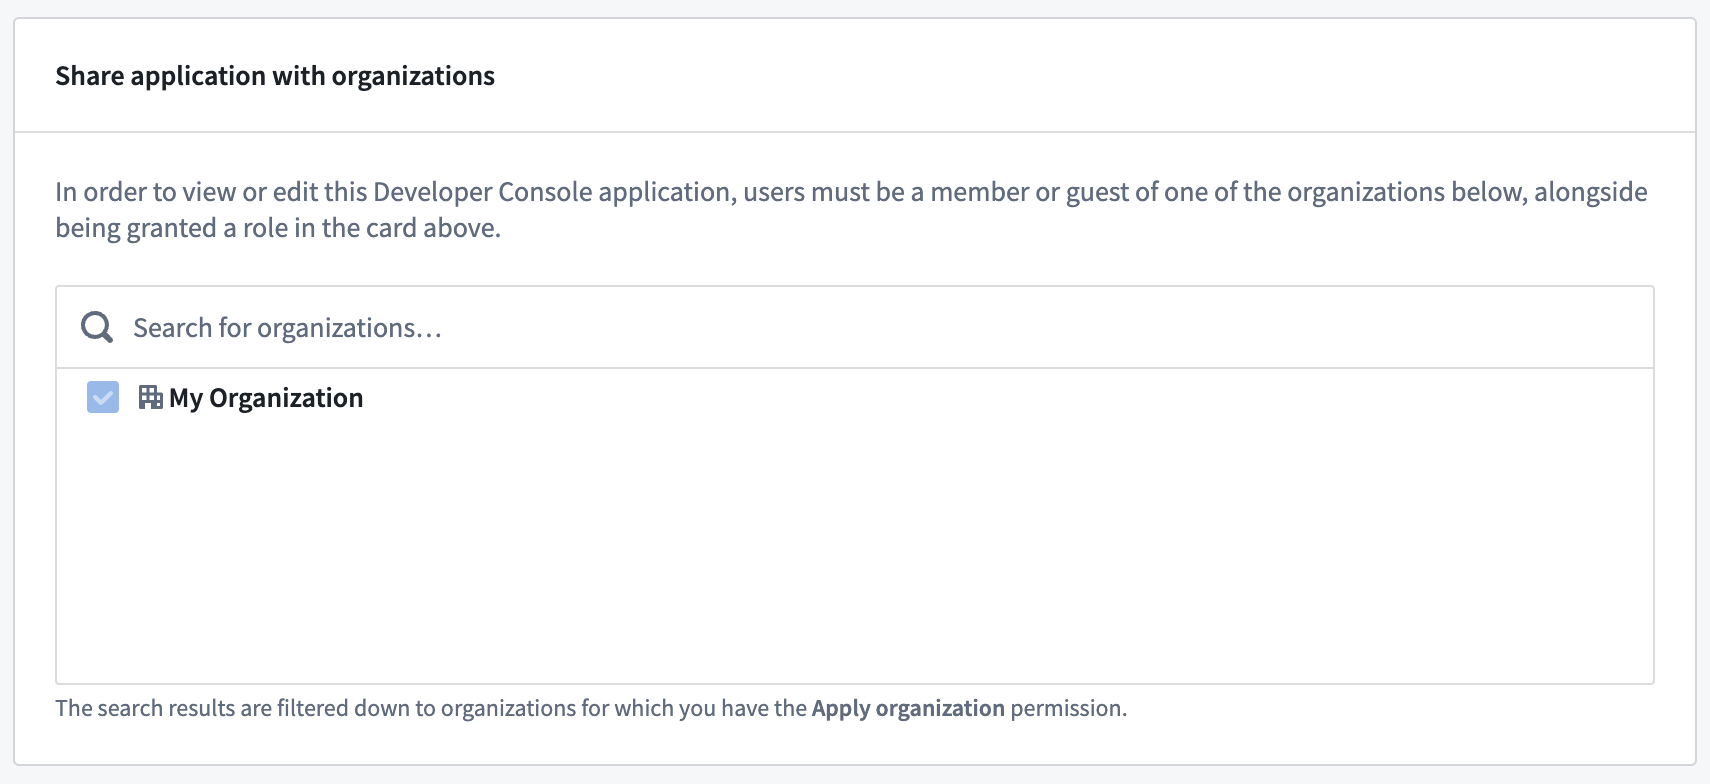Click the icon inside the organization search box
Image resolution: width=1710 pixels, height=784 pixels.
click(96, 326)
